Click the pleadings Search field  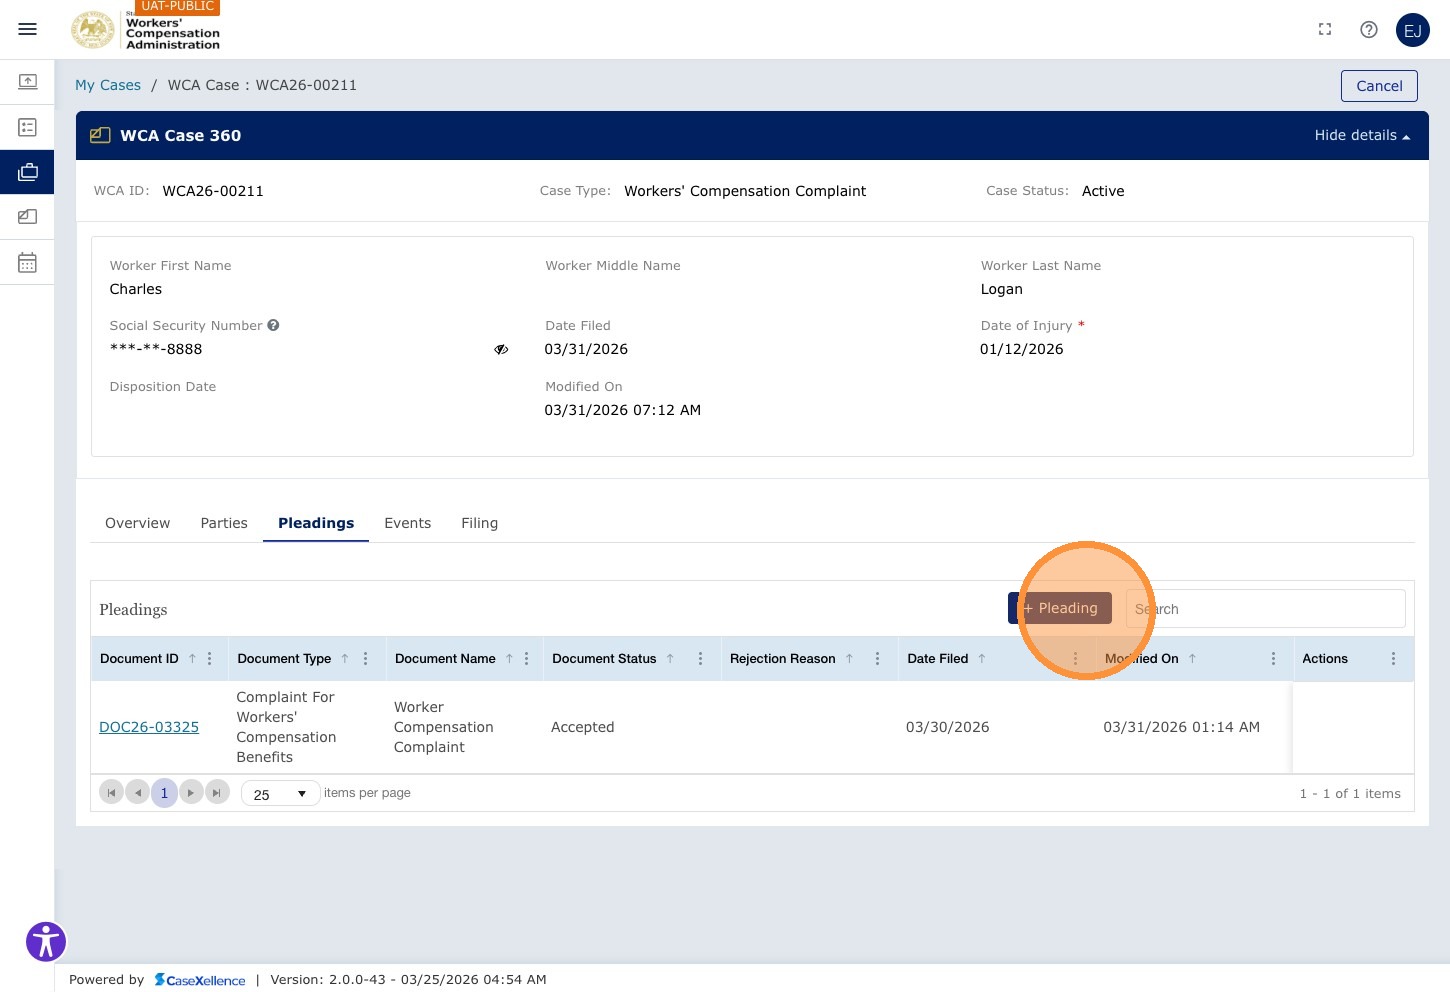[x=1265, y=609]
